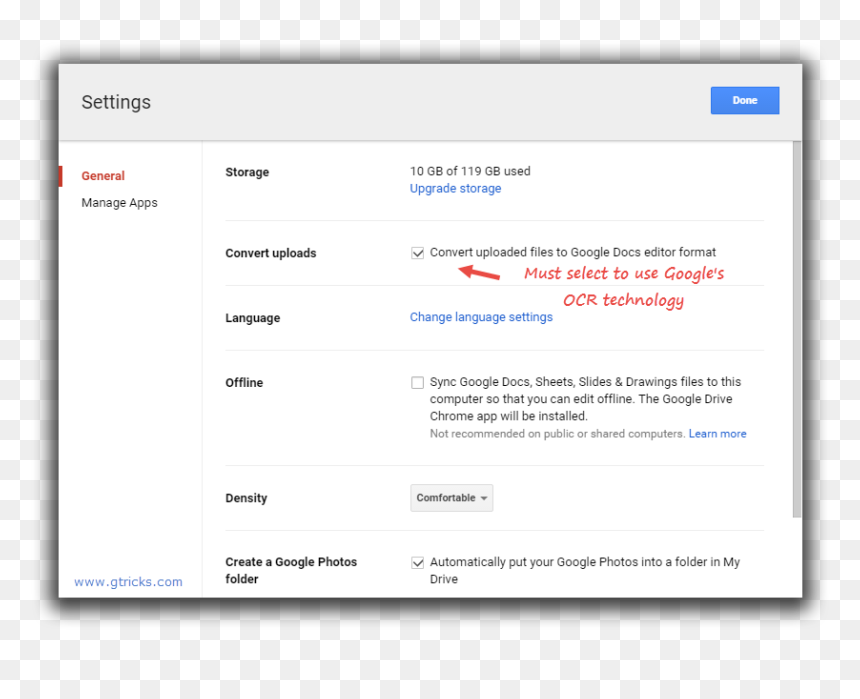The height and width of the screenshot is (699, 860).
Task: Open Change language settings link
Action: coord(481,317)
